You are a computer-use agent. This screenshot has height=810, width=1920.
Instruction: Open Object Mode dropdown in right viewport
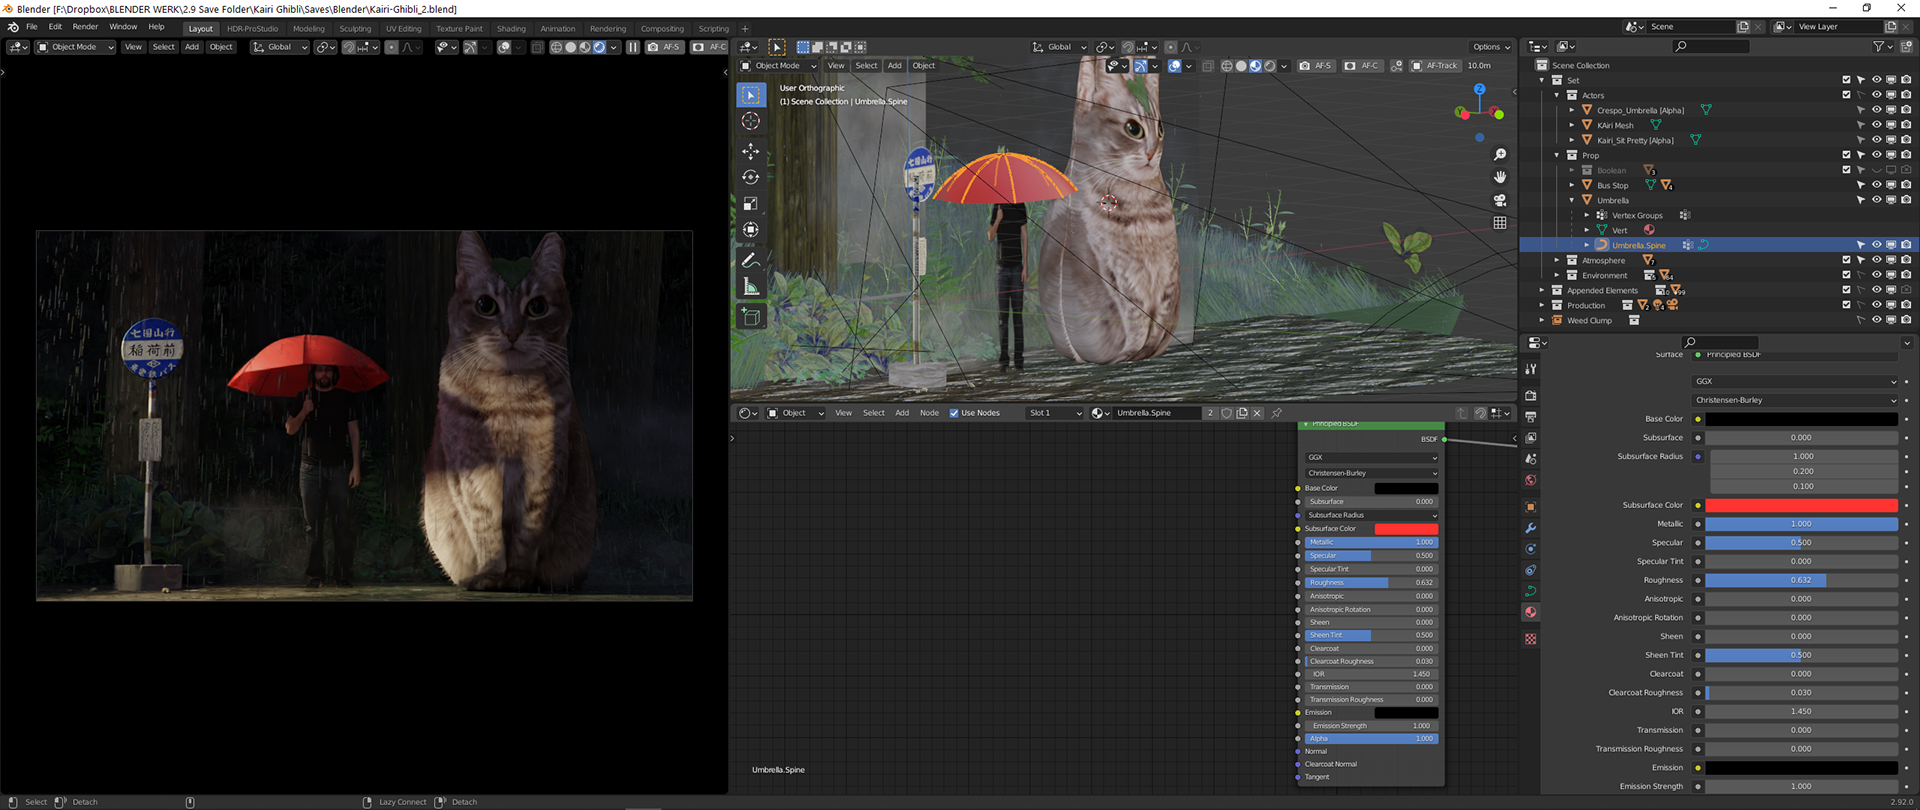tap(778, 66)
